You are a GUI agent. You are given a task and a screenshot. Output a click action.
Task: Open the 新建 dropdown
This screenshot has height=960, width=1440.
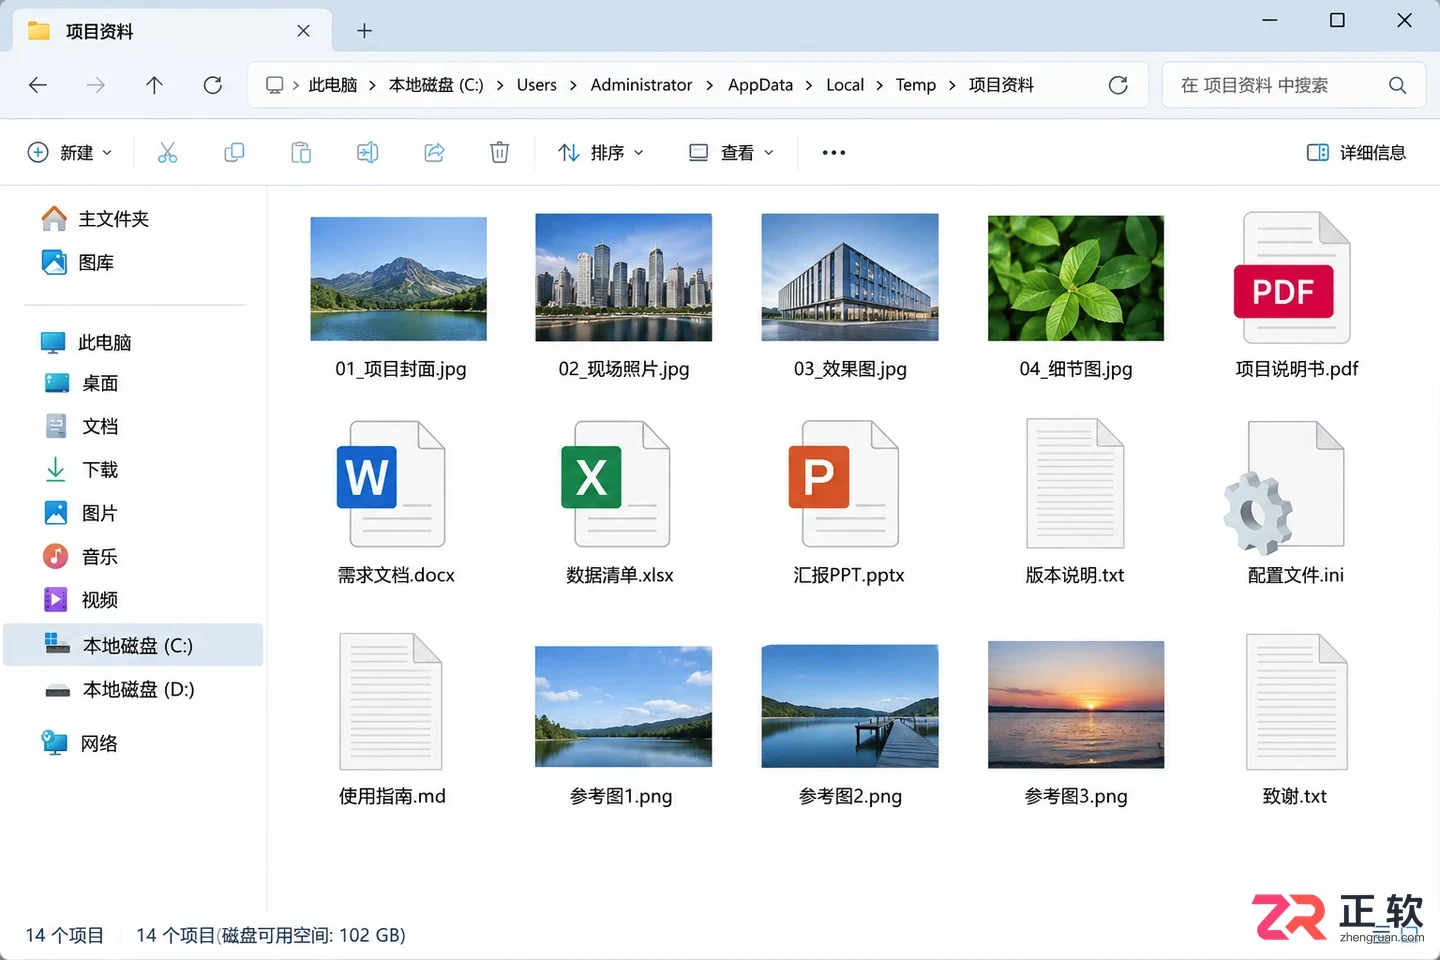coord(69,152)
